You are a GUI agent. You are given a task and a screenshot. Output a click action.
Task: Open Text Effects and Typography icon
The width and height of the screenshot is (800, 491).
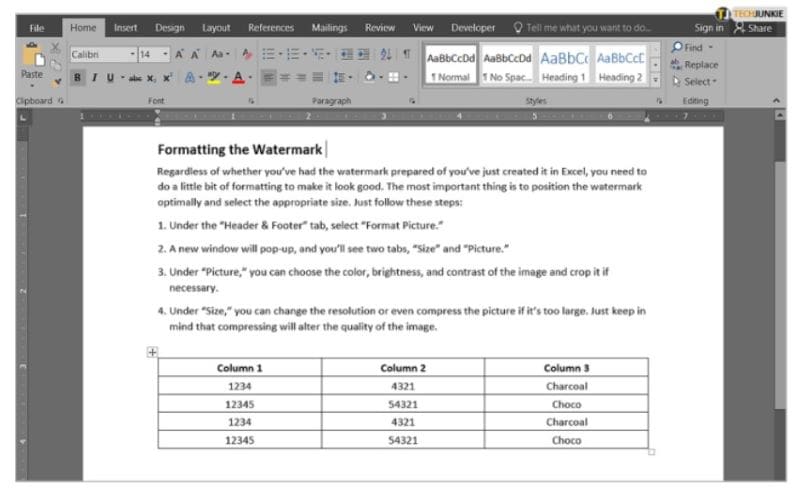pyautogui.click(x=189, y=78)
